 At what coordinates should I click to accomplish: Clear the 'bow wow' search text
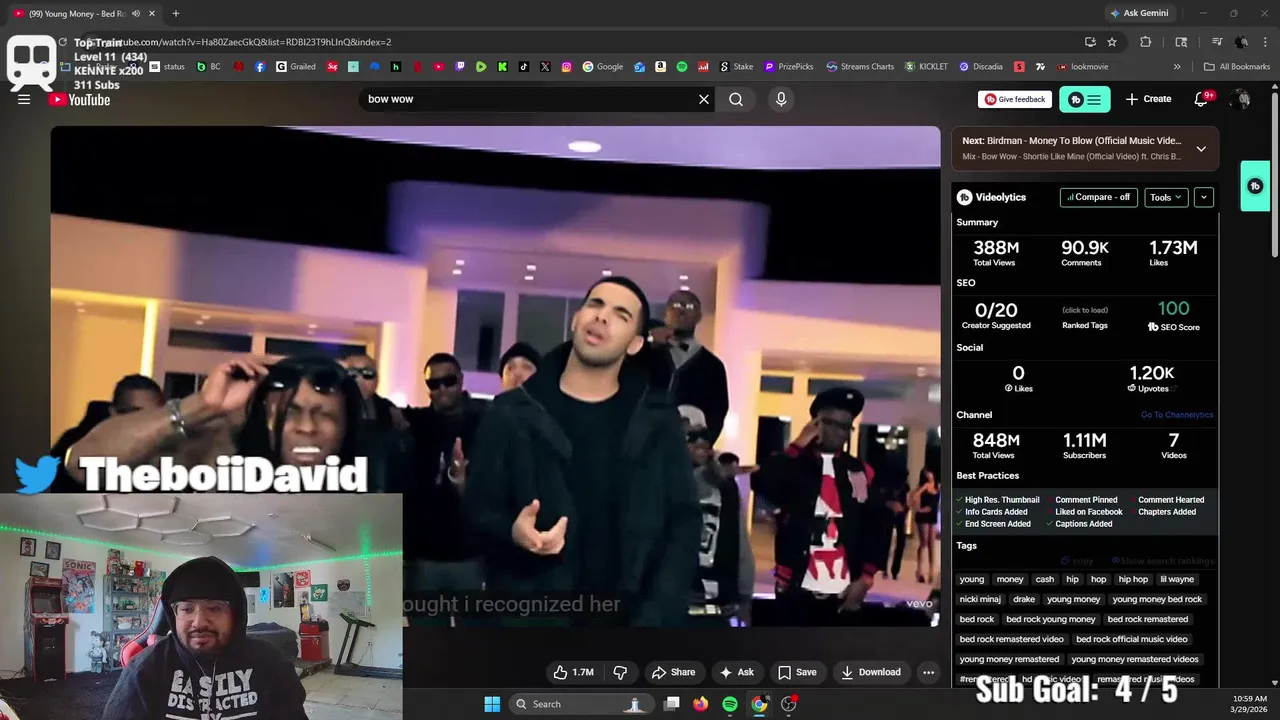[704, 99]
